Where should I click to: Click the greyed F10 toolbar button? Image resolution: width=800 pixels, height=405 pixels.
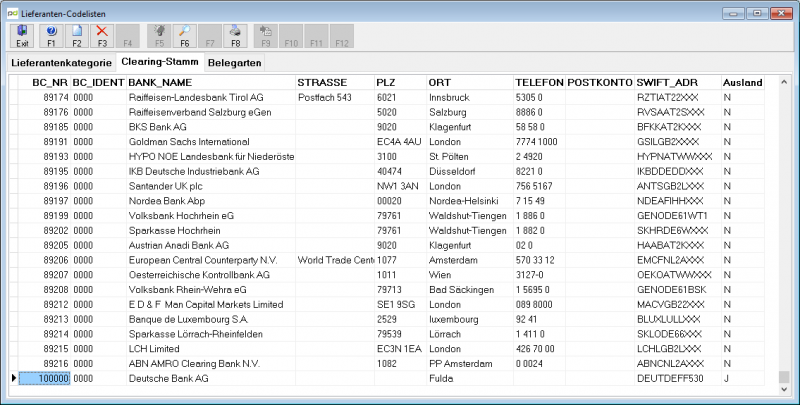pos(291,36)
